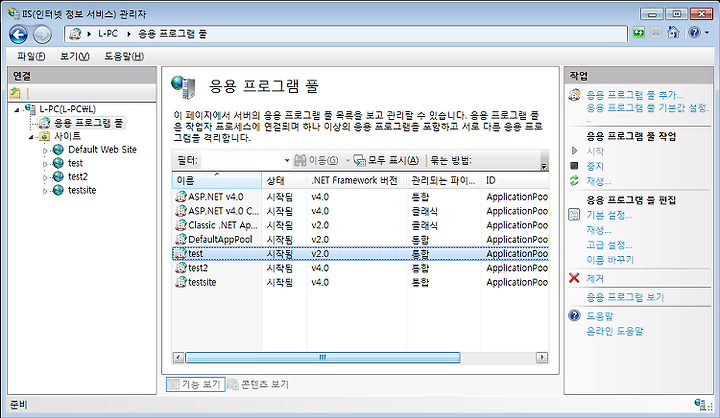
Task: Click 응용 프로그램 보기 action
Action: click(625, 297)
